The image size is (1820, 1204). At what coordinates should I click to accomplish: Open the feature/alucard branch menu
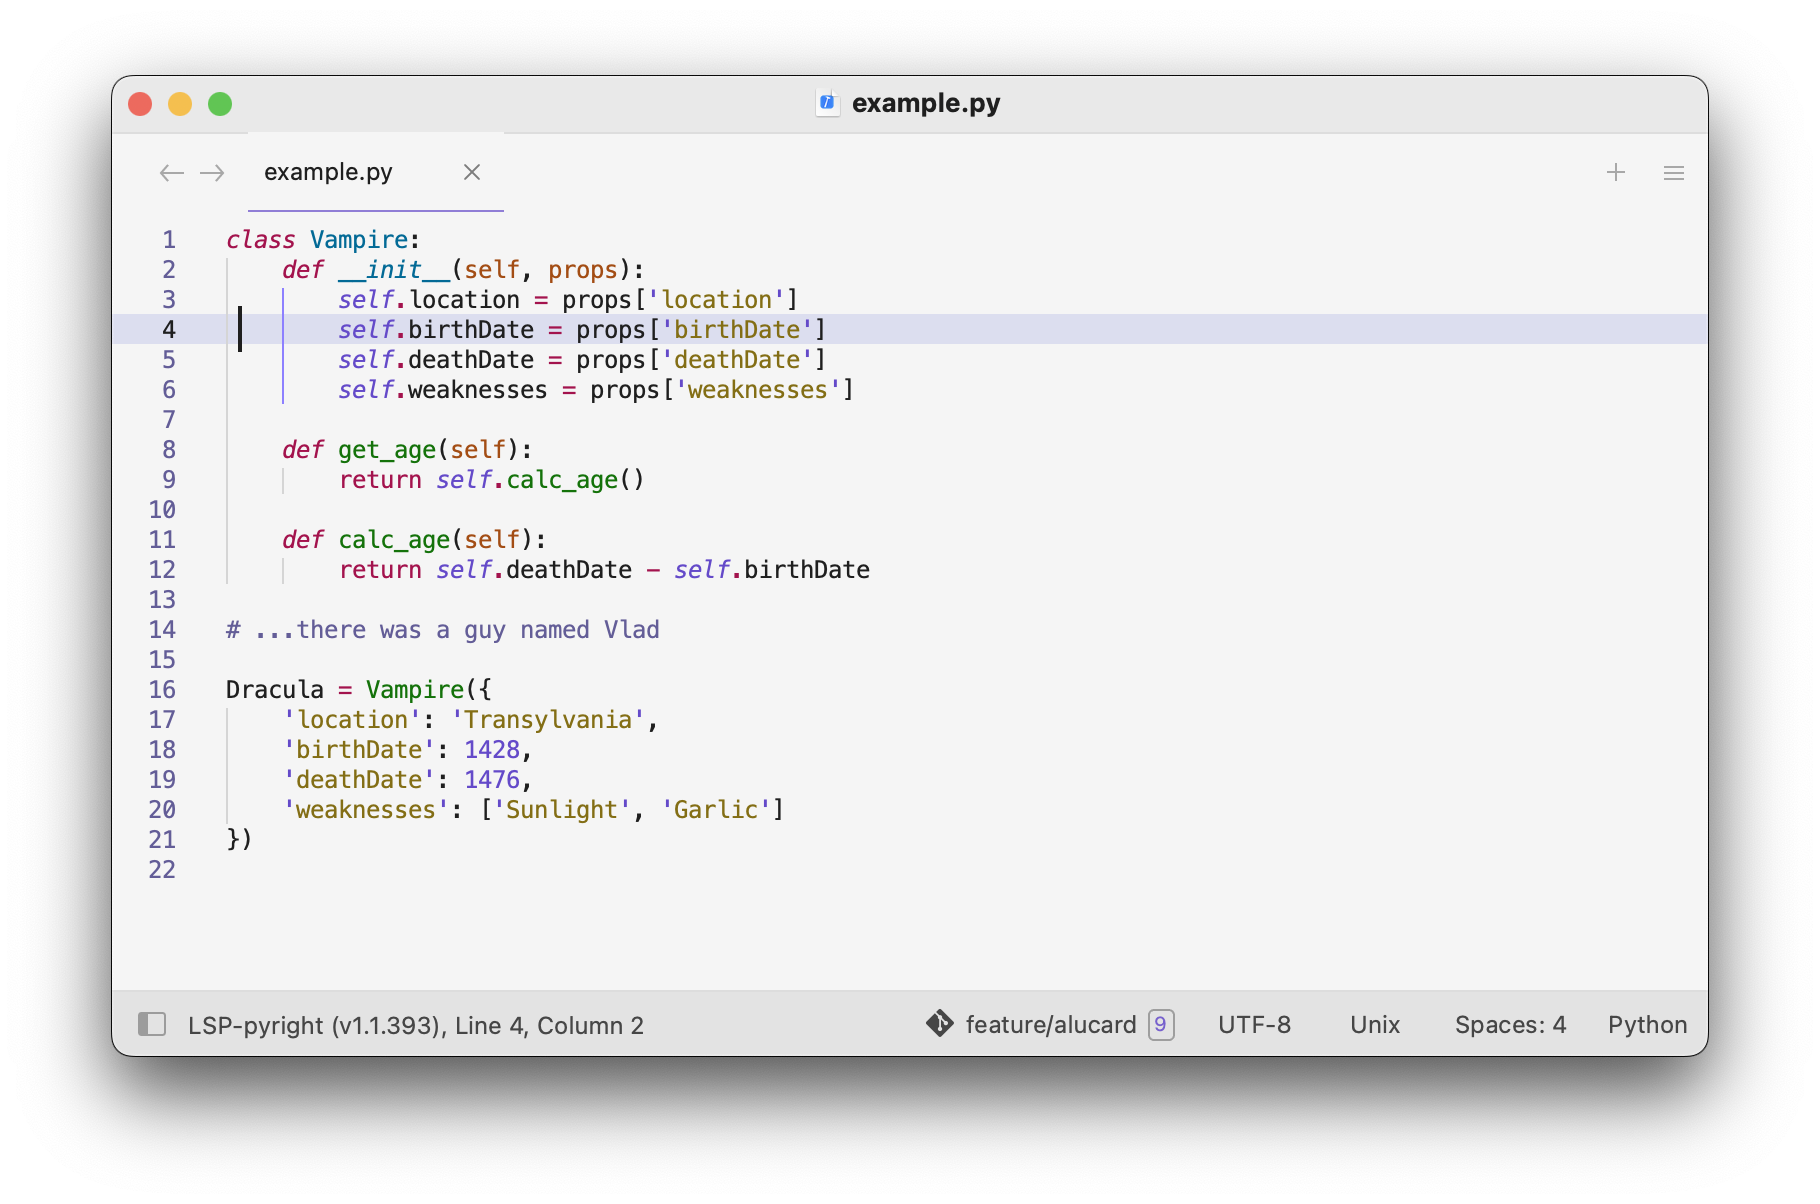click(1051, 1025)
